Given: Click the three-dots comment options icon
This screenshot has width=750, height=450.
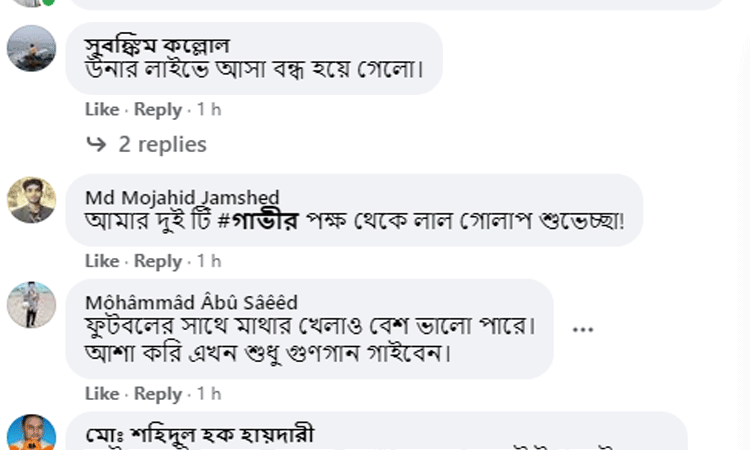Looking at the screenshot, I should coord(583,329).
